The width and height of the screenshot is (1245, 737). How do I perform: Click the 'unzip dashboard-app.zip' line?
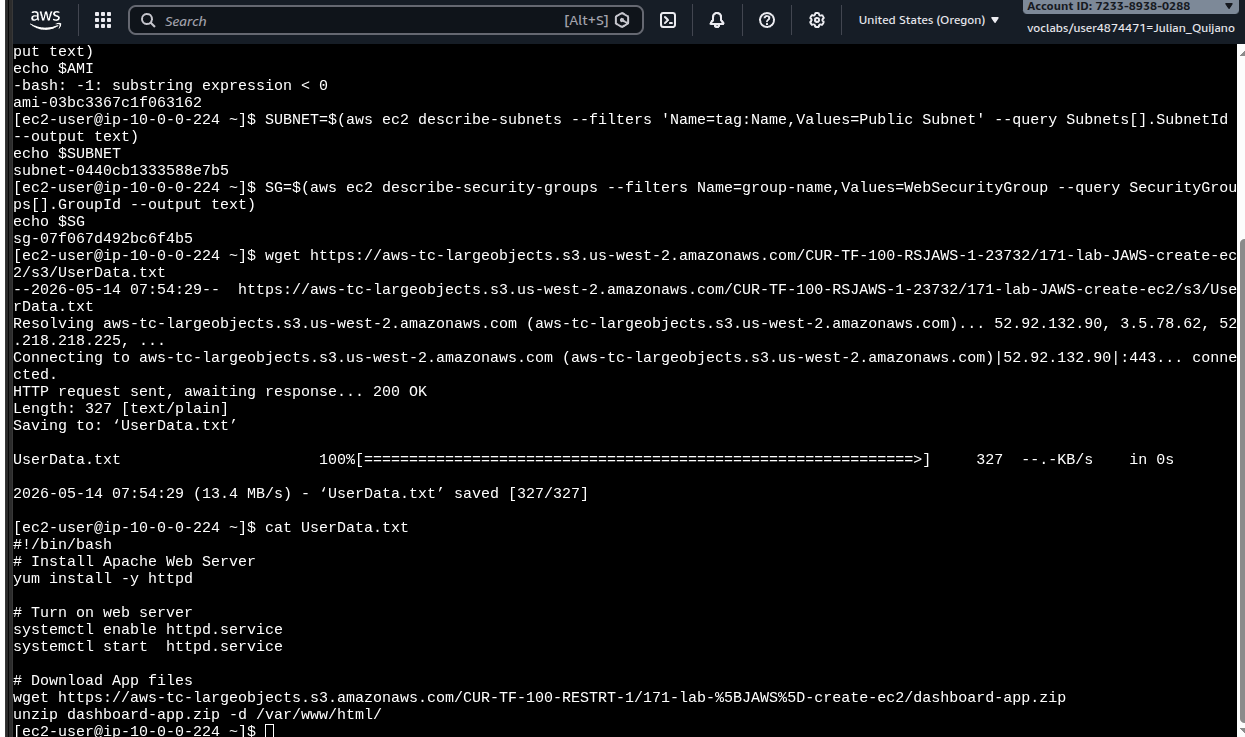[x=197, y=714]
